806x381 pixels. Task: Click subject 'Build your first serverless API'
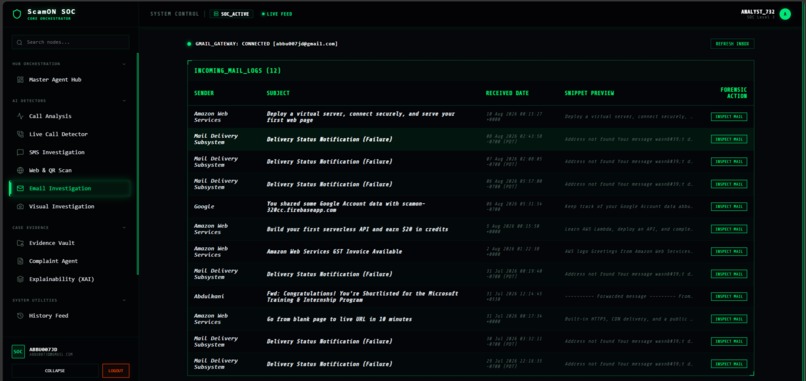(x=357, y=229)
